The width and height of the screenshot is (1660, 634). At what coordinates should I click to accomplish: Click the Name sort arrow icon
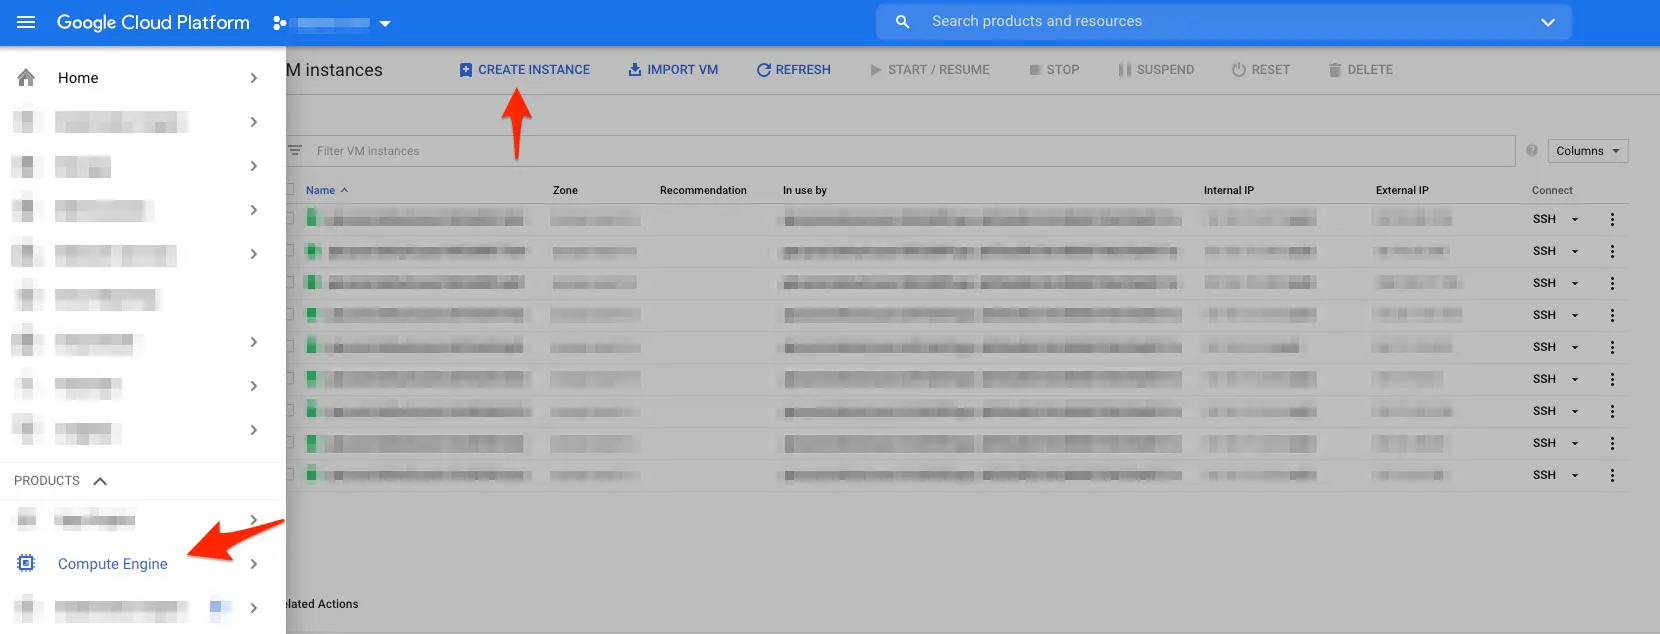[344, 190]
